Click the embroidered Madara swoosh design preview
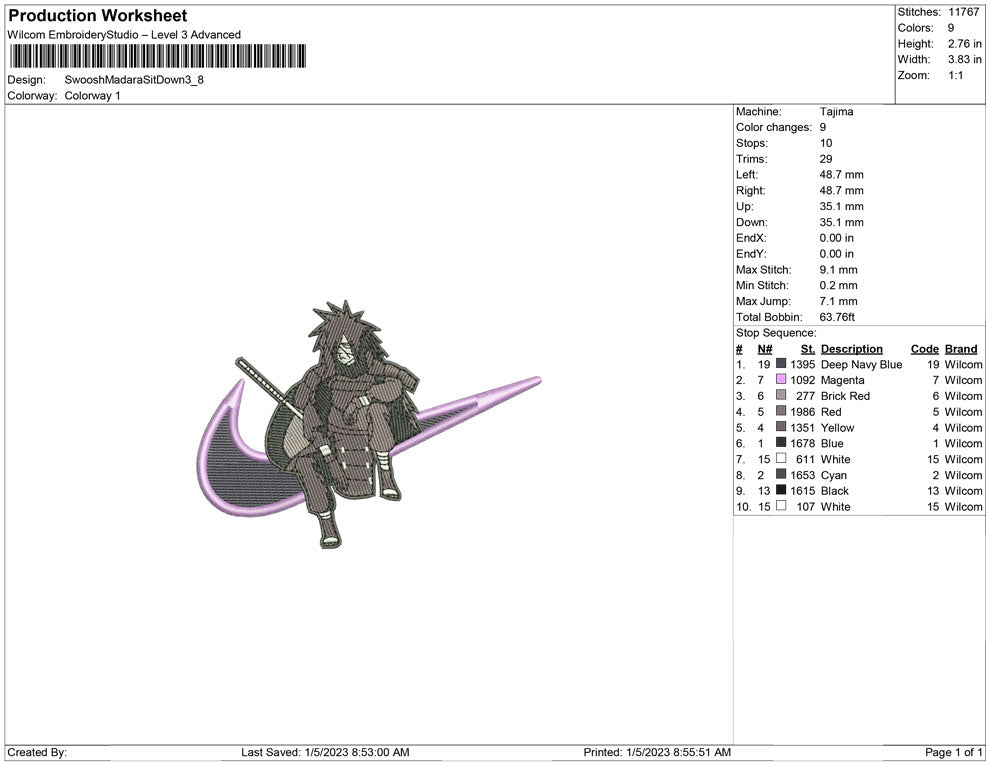Image resolution: width=990 pixels, height=762 pixels. [x=368, y=424]
